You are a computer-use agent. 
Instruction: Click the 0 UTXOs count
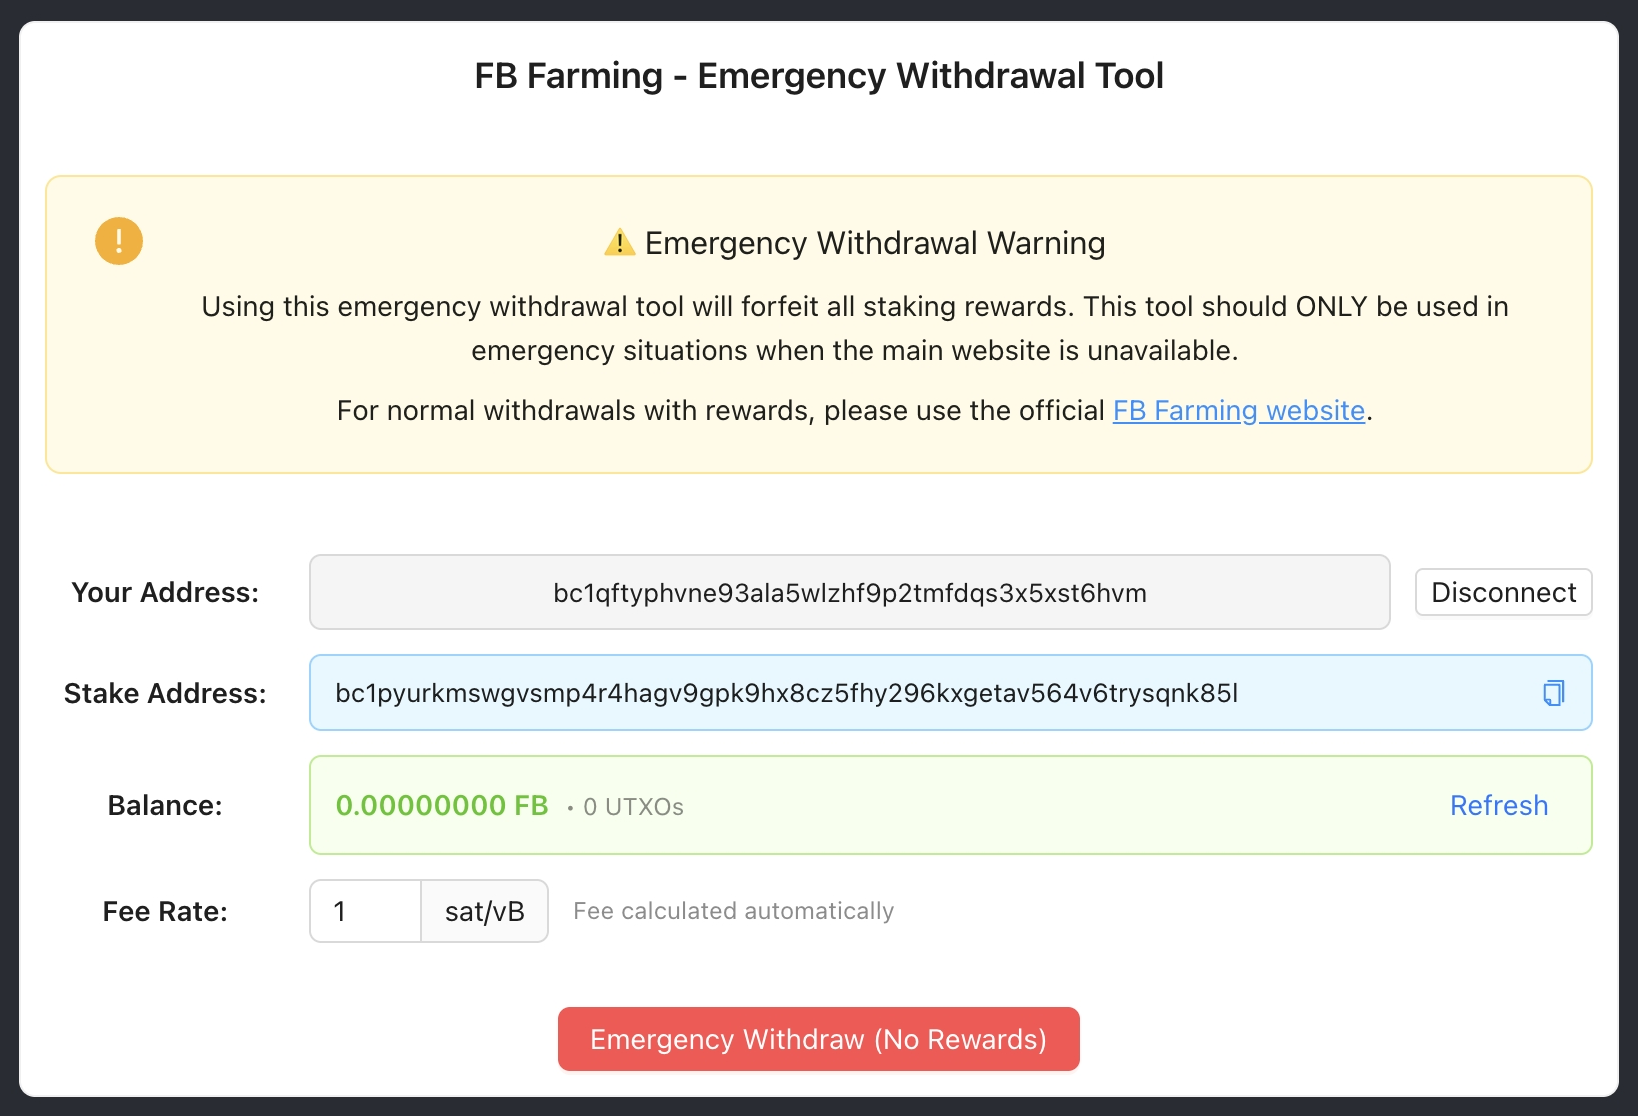(x=633, y=807)
